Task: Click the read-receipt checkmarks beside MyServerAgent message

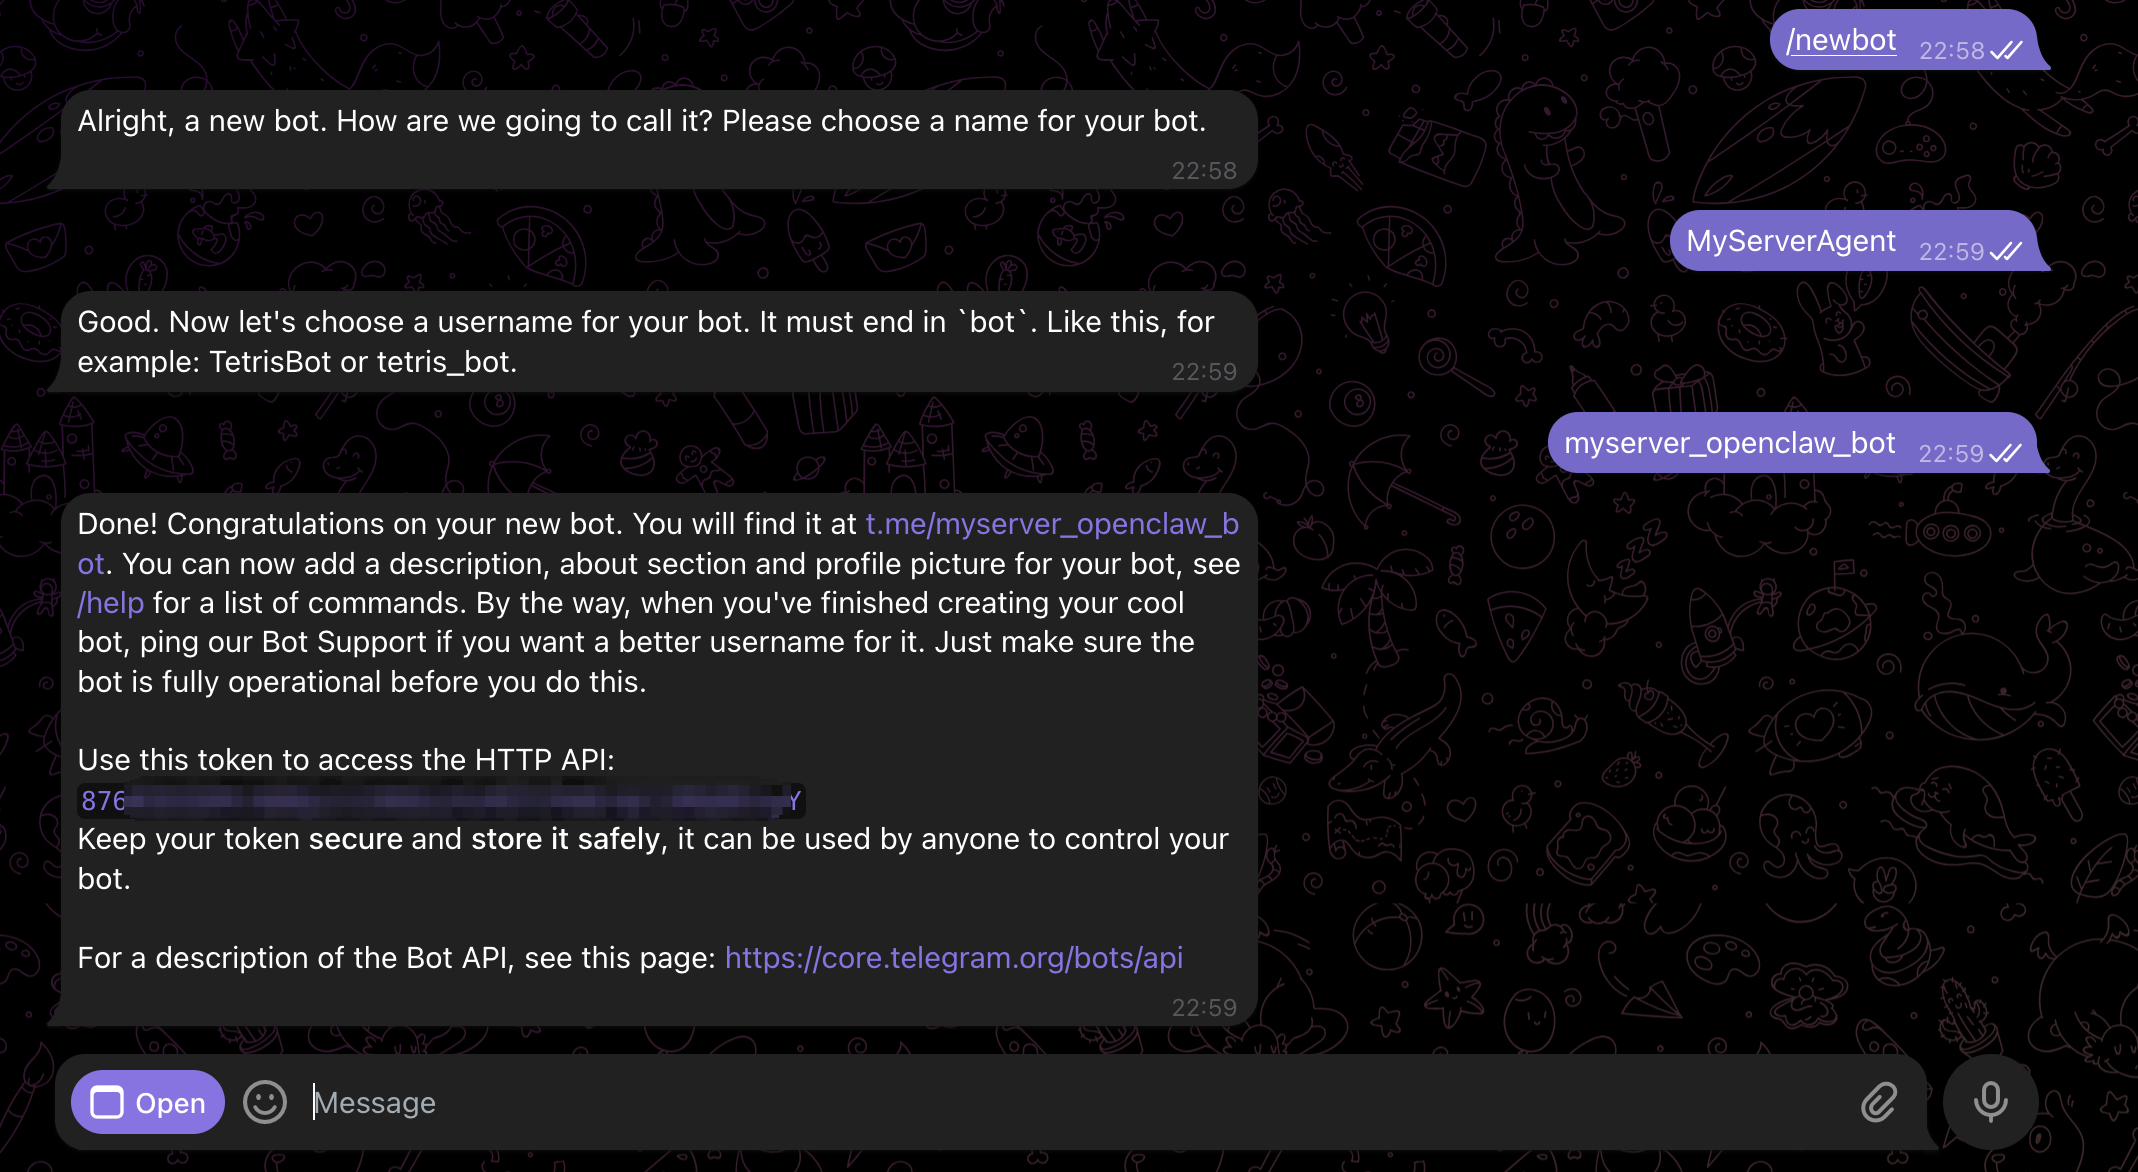Action: [2007, 252]
